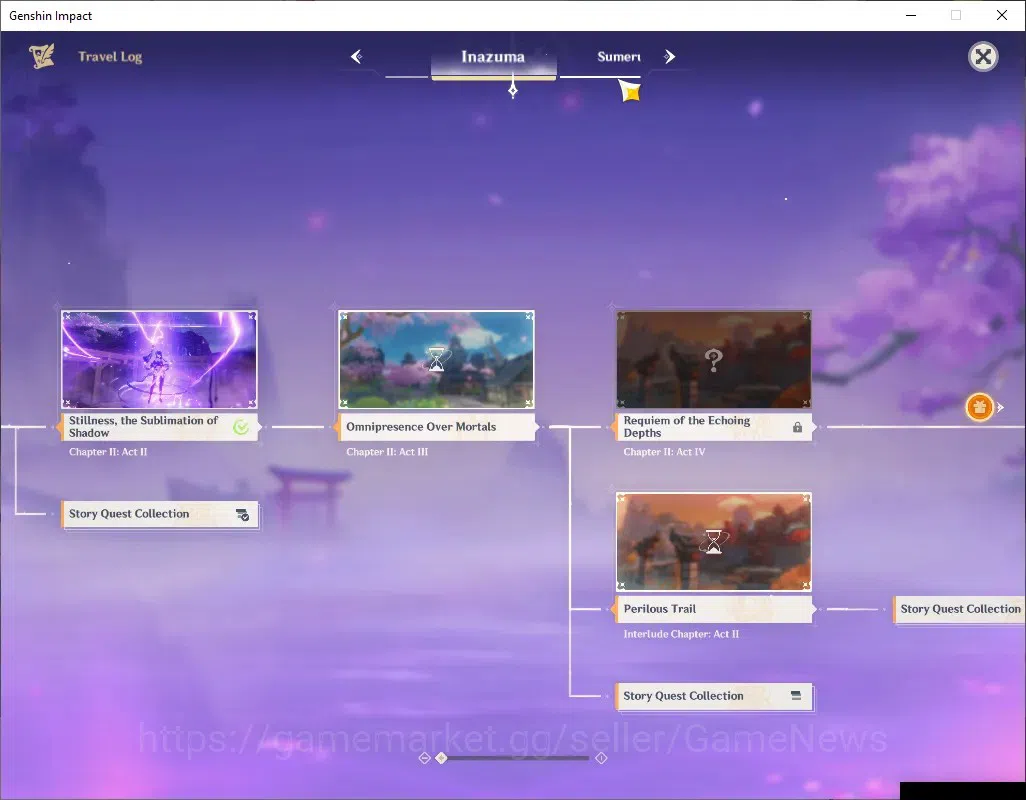Click the question mark on Requiem thumbnail
This screenshot has height=800, width=1026.
pyautogui.click(x=713, y=360)
